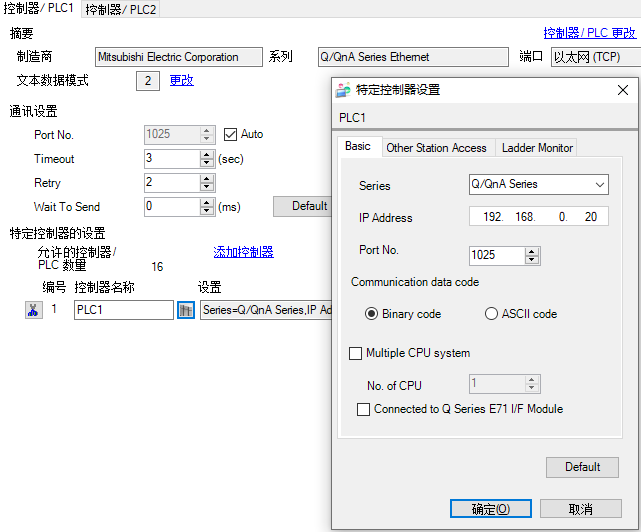The width and height of the screenshot is (641, 532).
Task: Toggle the Auto port checkbox
Action: [x=231, y=134]
